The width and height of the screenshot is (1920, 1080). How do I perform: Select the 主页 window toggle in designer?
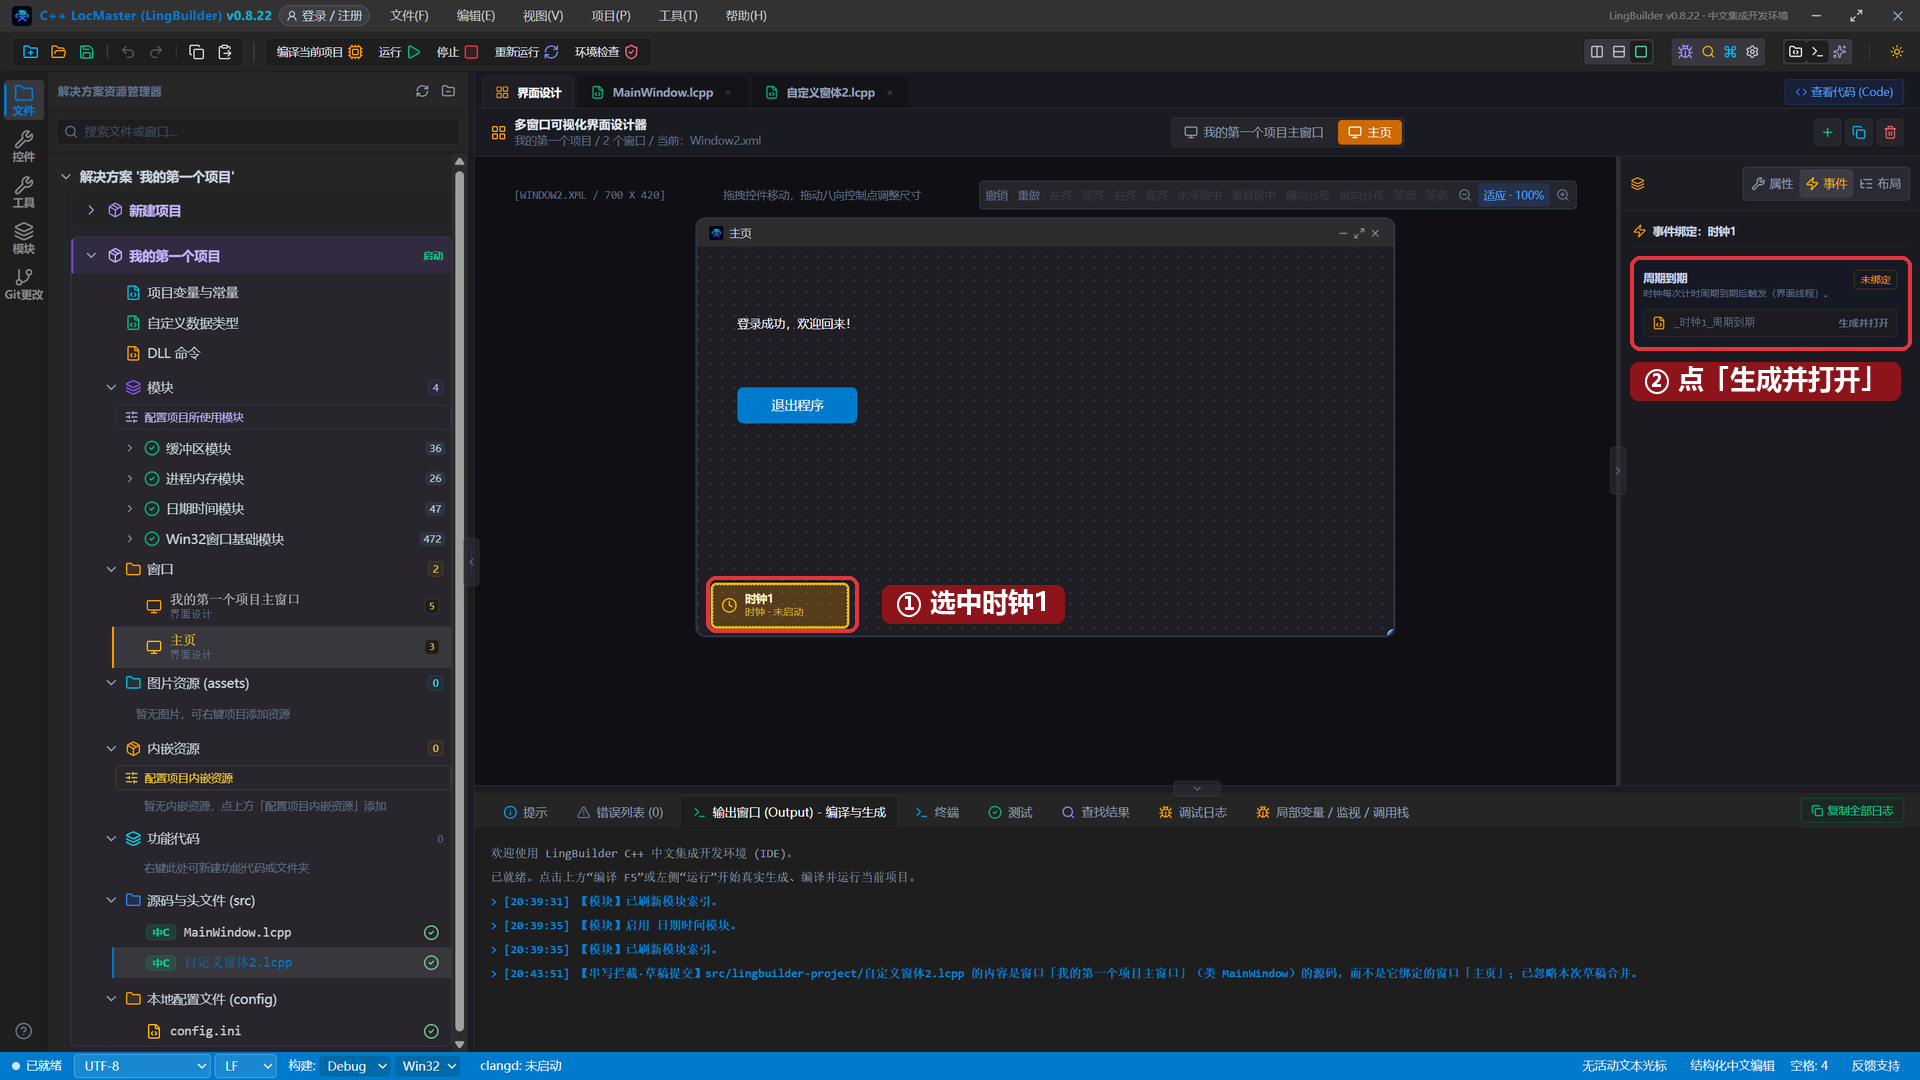[x=1369, y=132]
